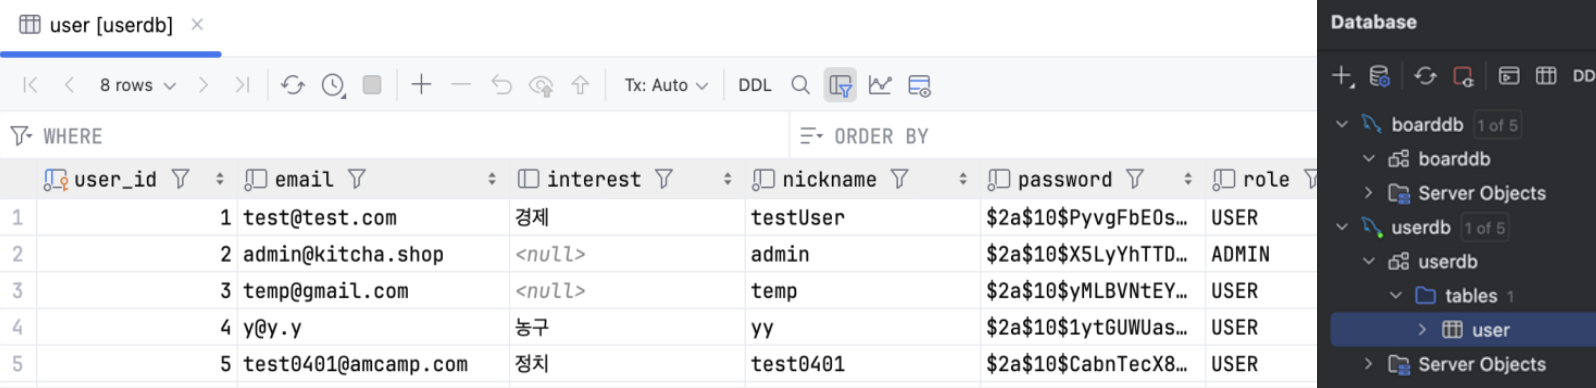Select Server Objects under userdb

pyautogui.click(x=1481, y=364)
